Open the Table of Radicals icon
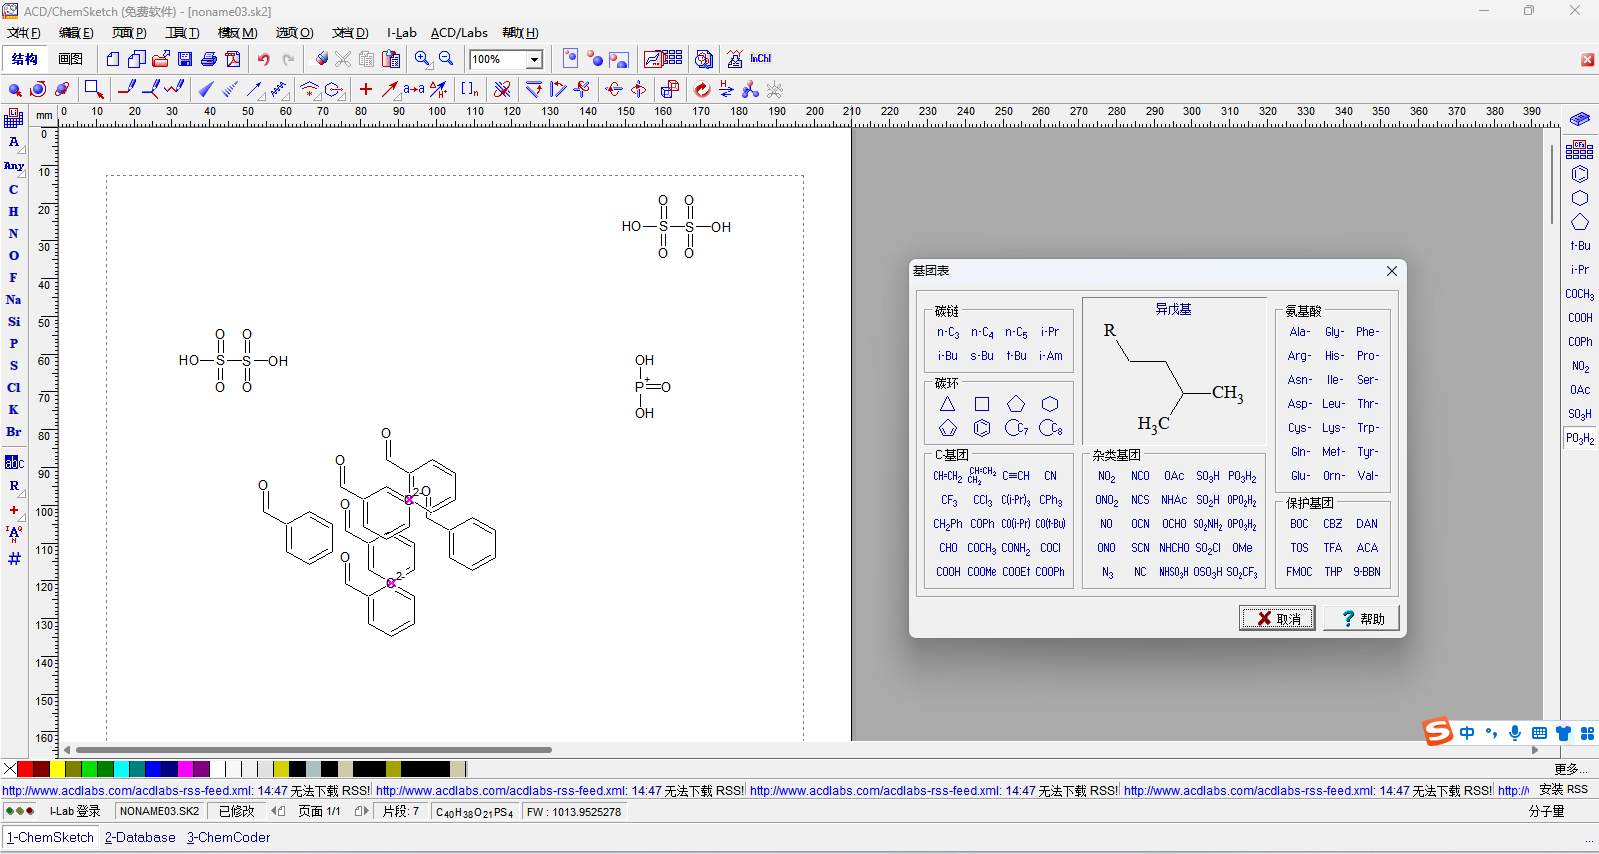 (1580, 150)
